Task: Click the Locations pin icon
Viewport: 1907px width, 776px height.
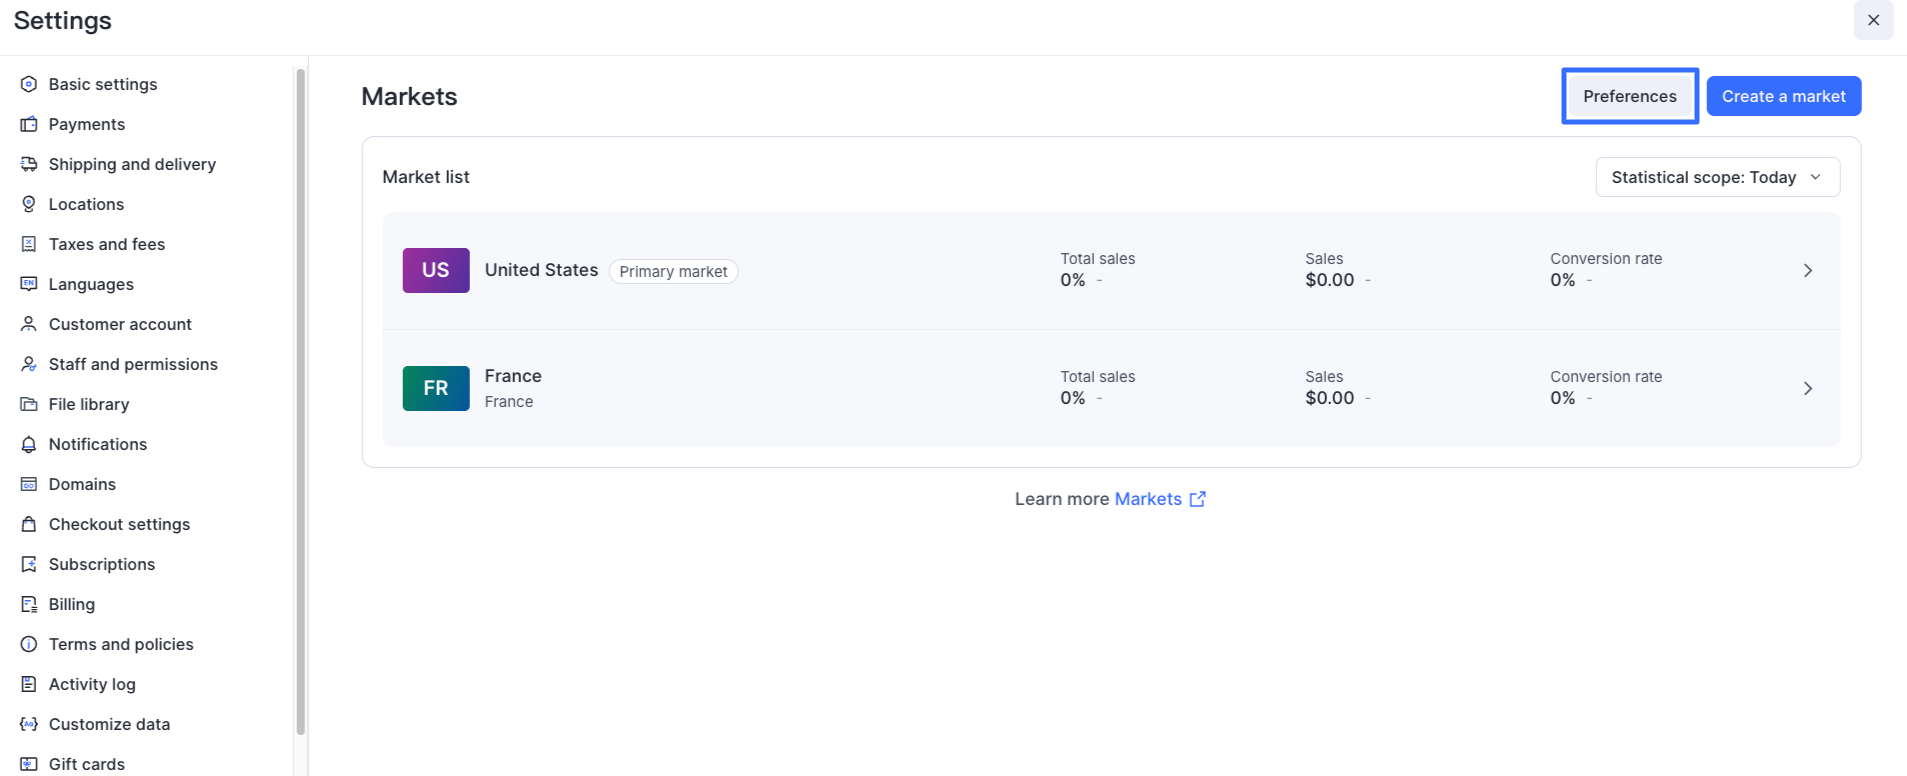Action: (x=29, y=204)
